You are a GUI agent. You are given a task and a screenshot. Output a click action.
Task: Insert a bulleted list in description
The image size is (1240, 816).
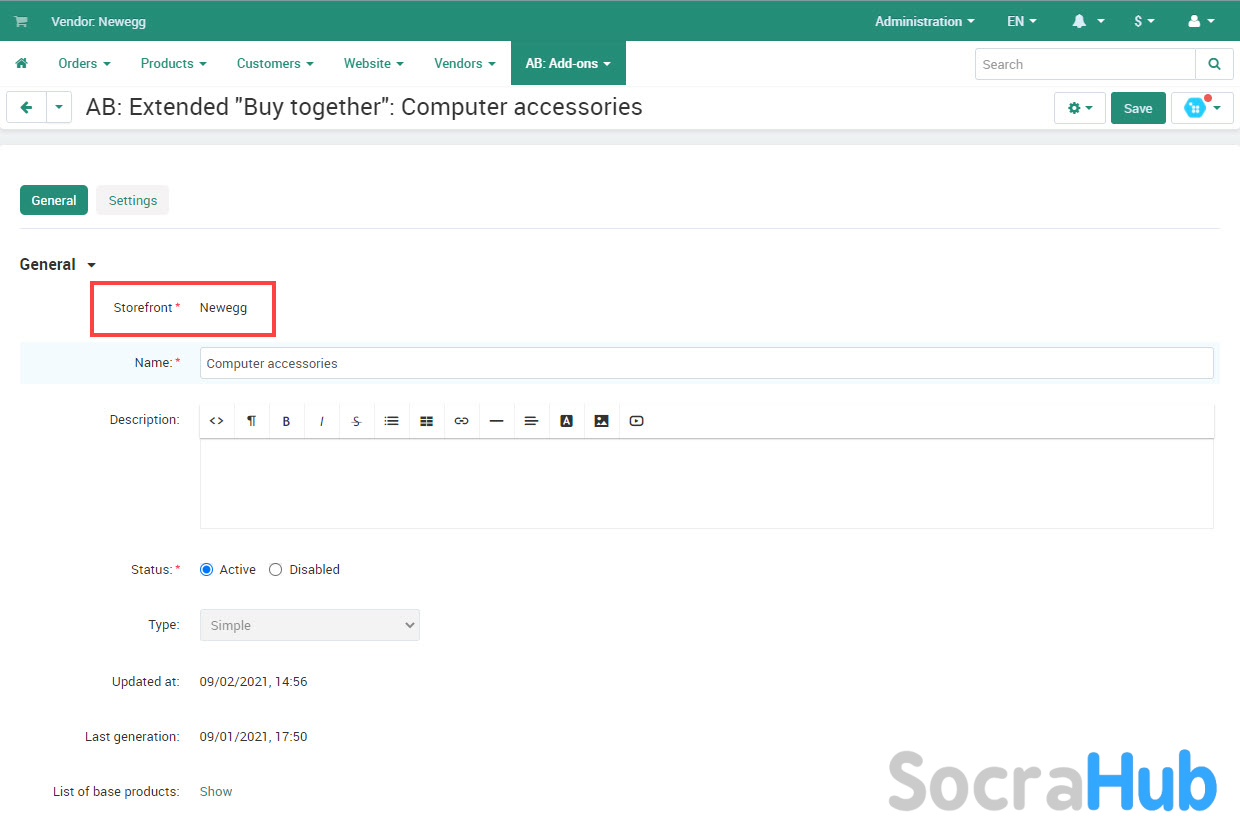[x=391, y=421]
